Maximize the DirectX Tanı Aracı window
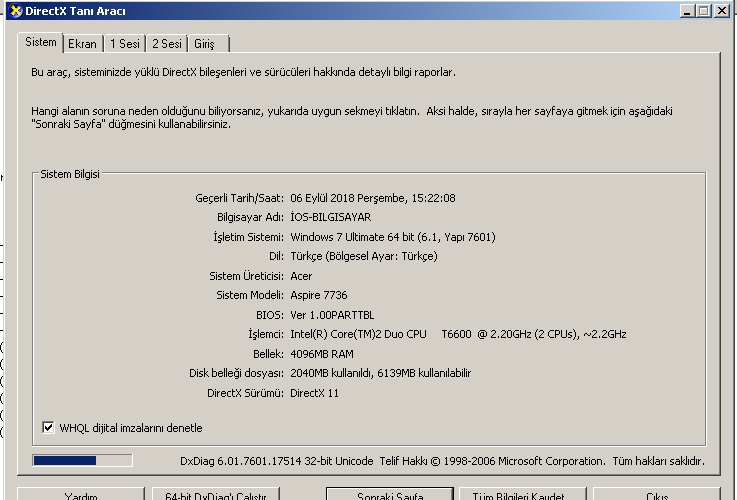737x500 pixels. point(704,11)
